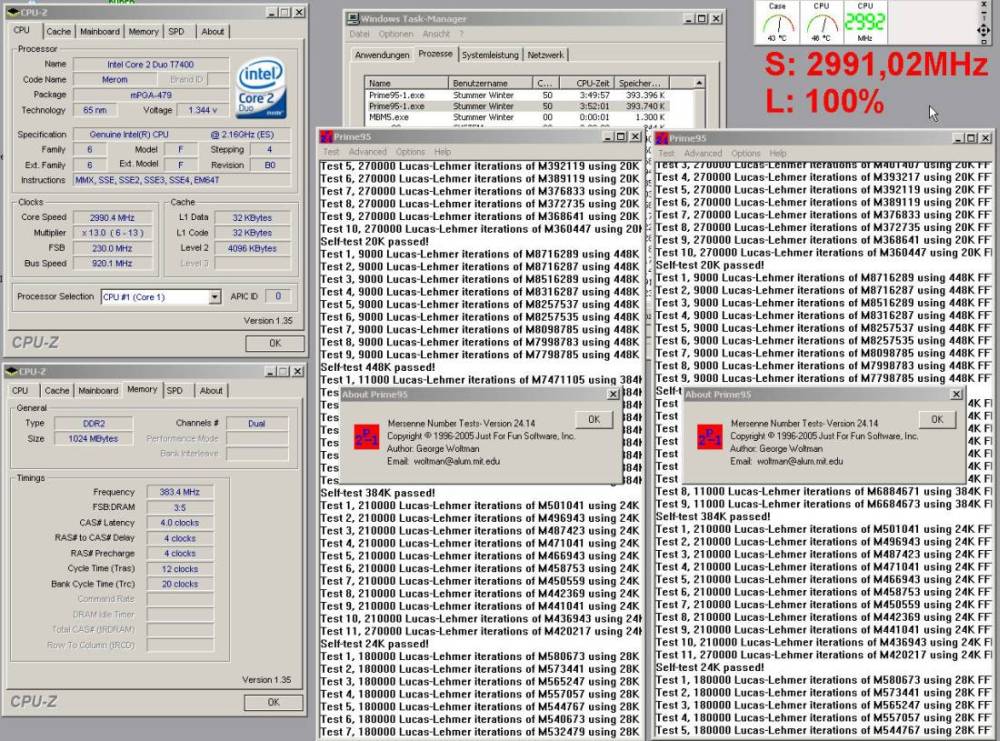Click the green 2992 MHz CPU readout

tap(865, 22)
